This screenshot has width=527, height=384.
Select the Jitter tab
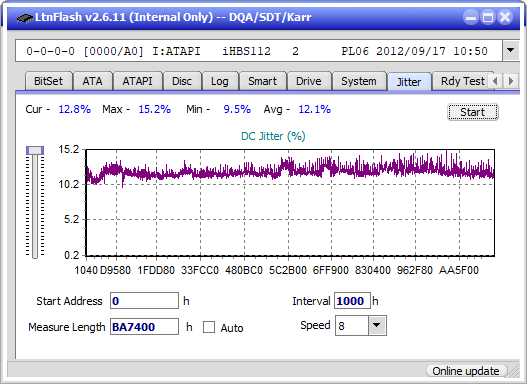pyautogui.click(x=409, y=82)
